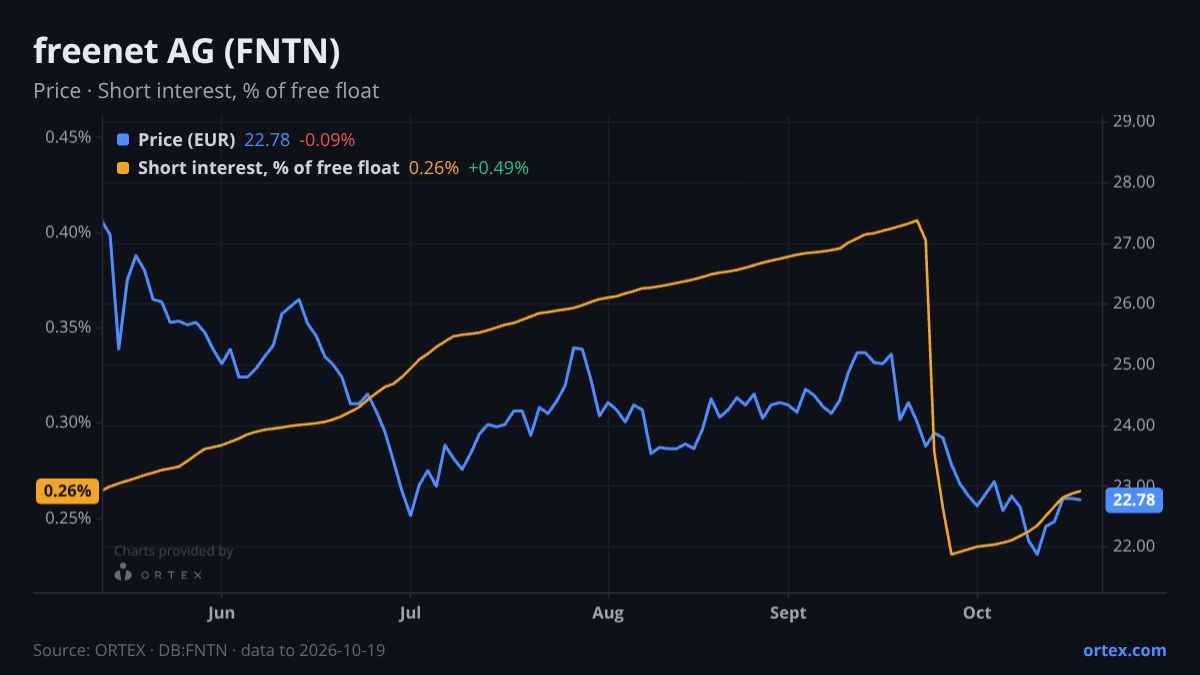Click the Jul x-axis label
The width and height of the screenshot is (1200, 675).
(409, 613)
